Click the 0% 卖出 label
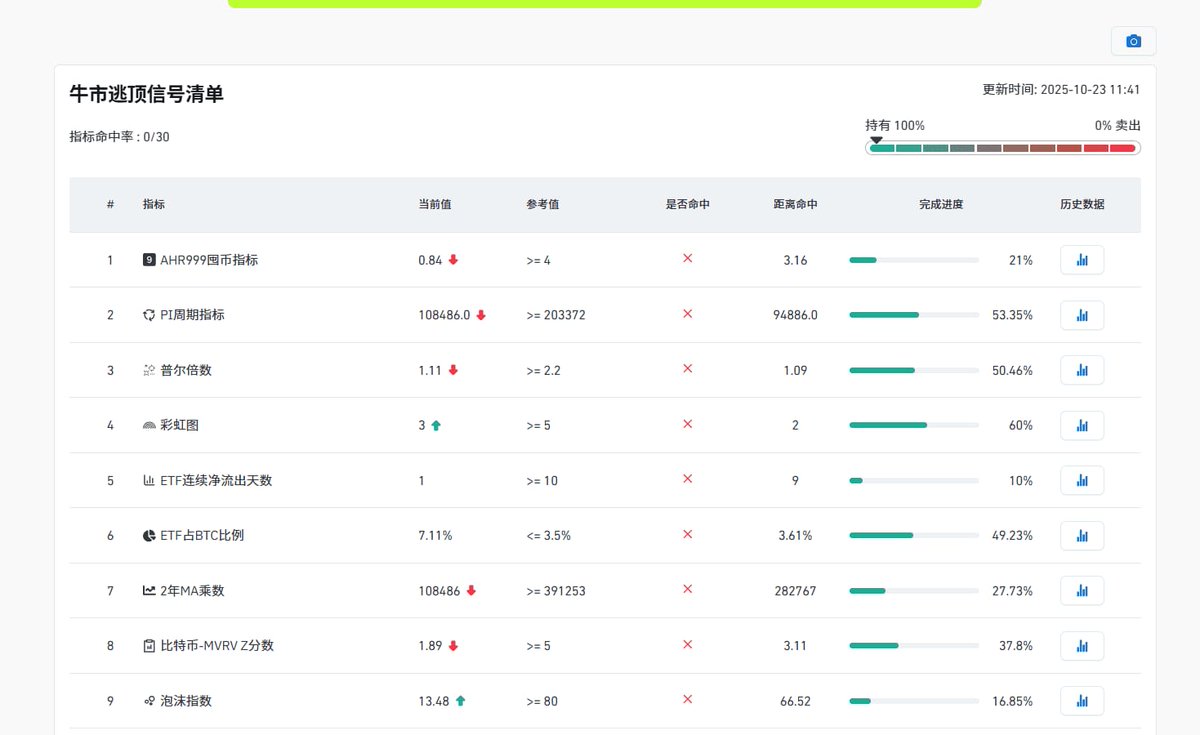This screenshot has width=1200, height=735. [1118, 126]
